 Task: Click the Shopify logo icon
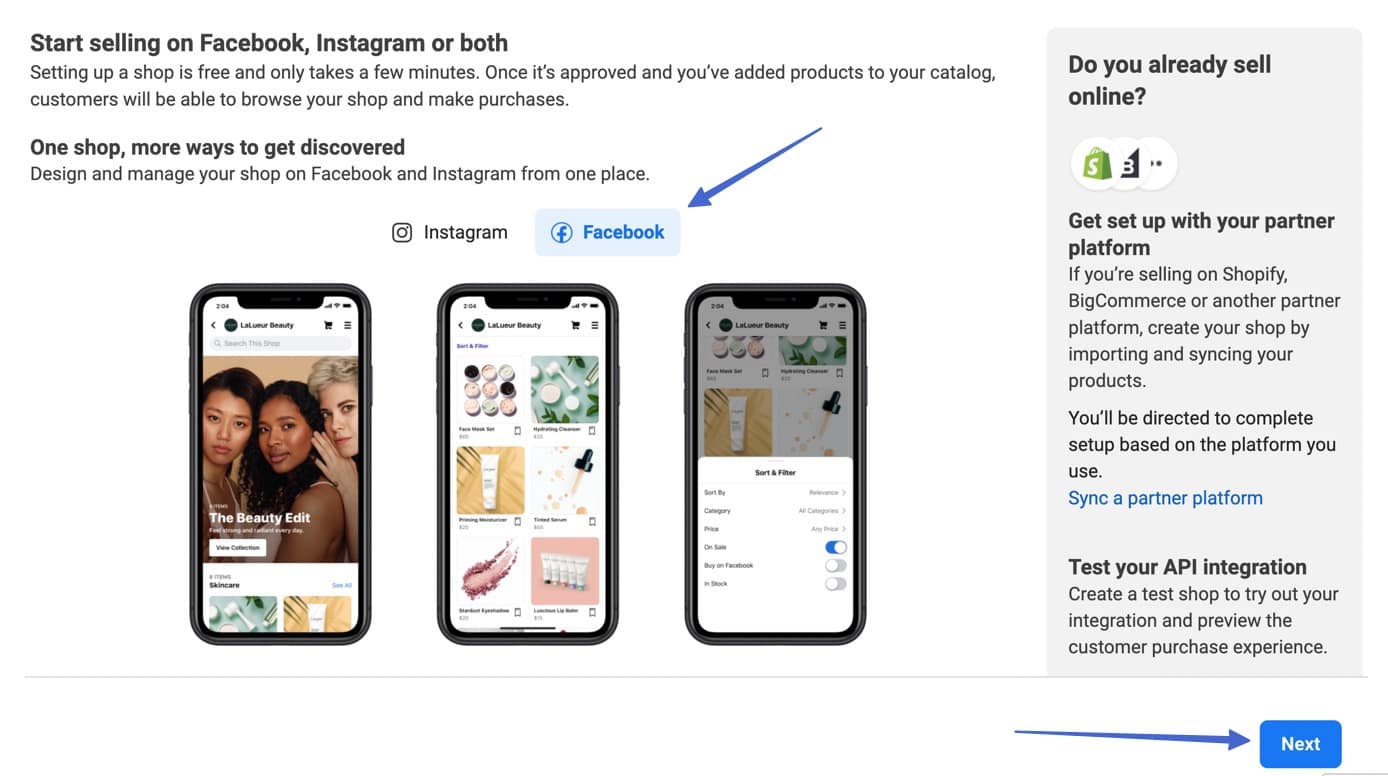coord(1097,164)
